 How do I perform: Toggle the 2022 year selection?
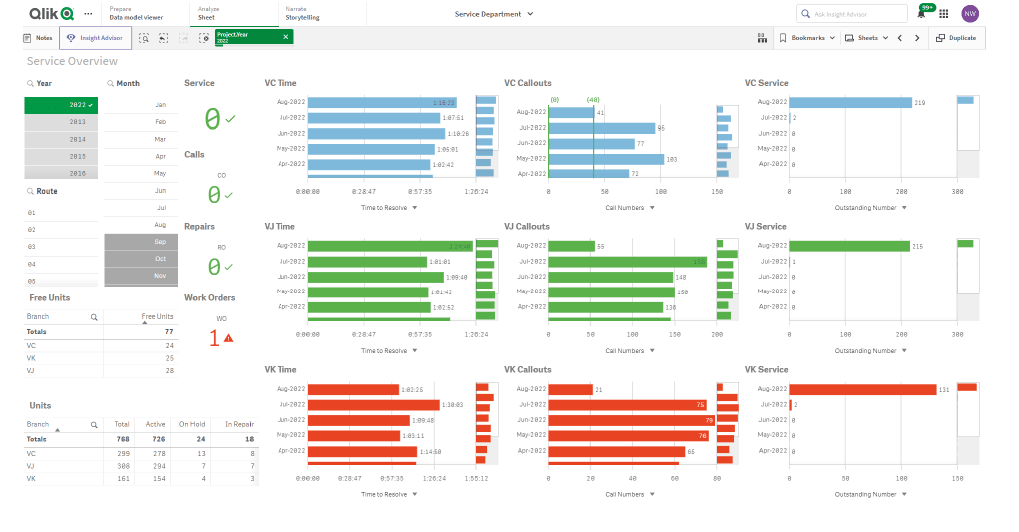point(77,105)
